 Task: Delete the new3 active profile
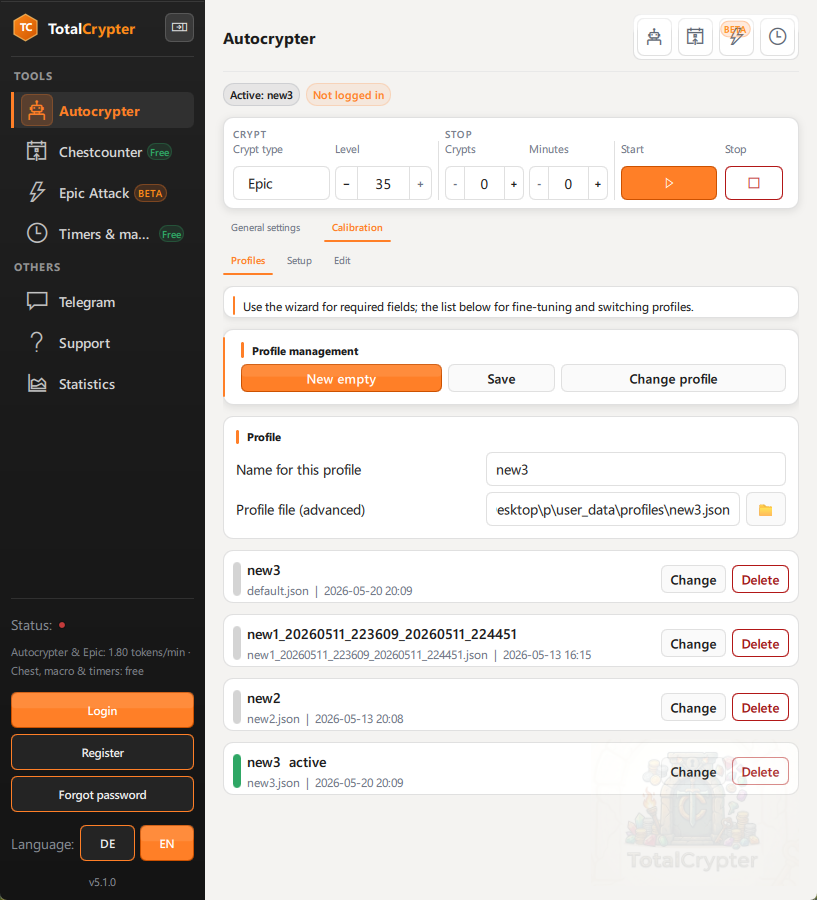pos(760,772)
